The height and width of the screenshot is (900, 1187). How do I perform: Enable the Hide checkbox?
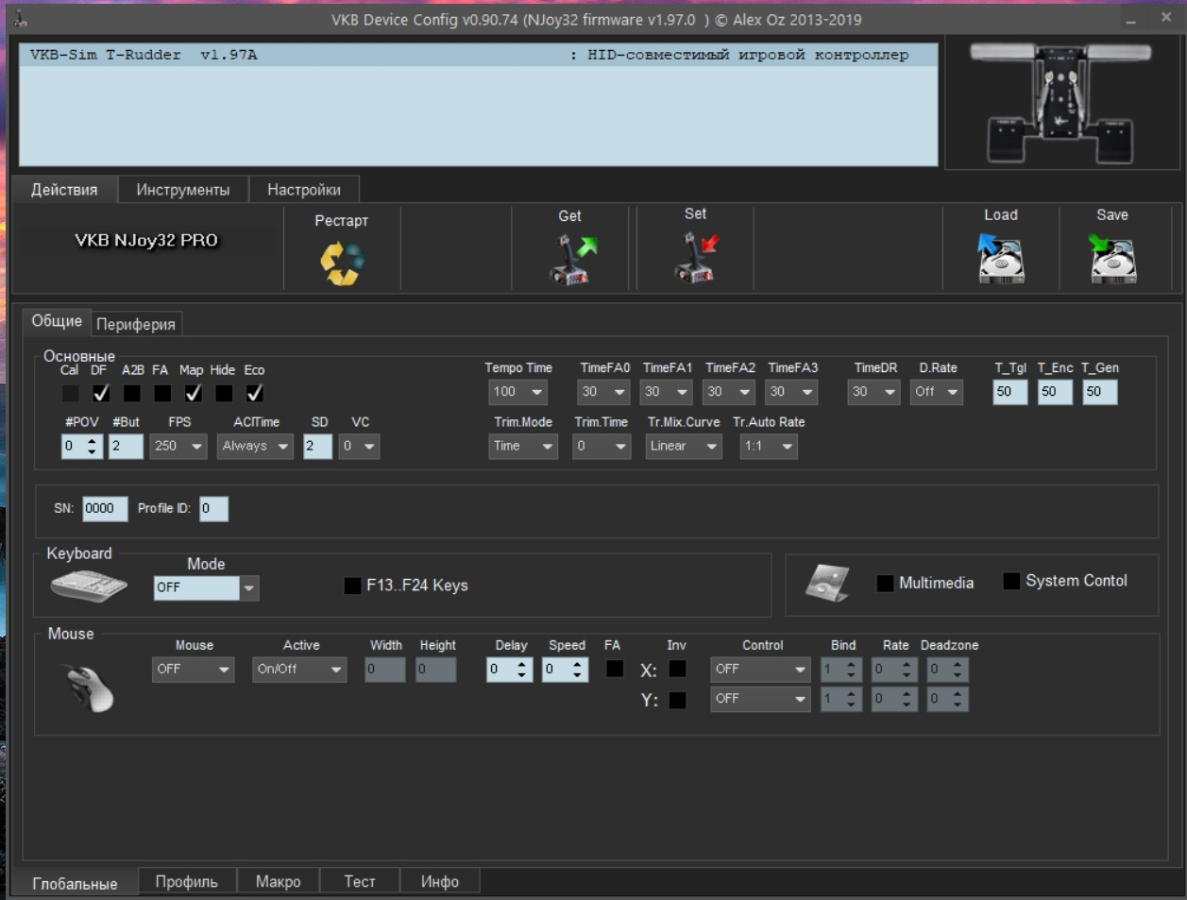223,393
